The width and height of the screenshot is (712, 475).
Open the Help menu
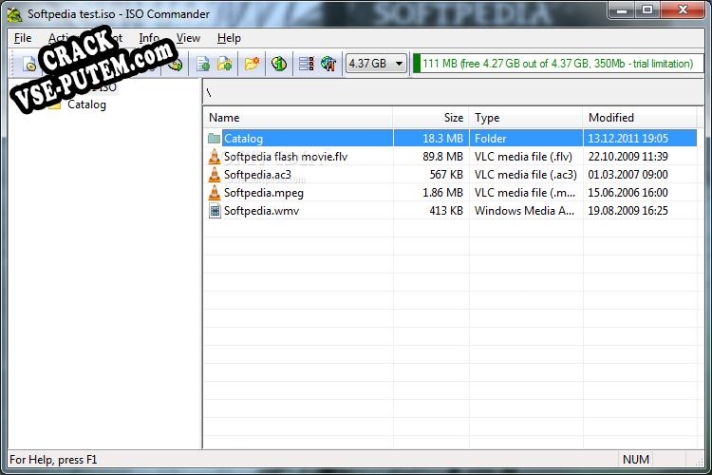(x=229, y=38)
